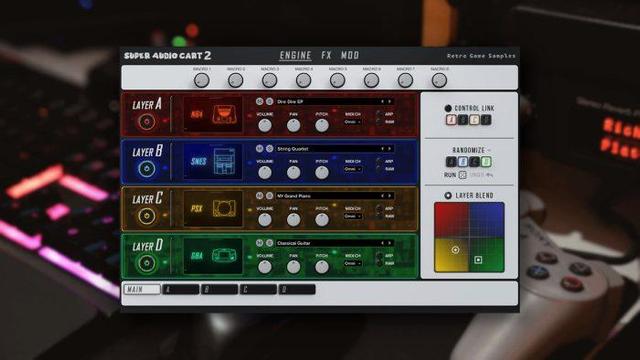This screenshot has width=640, height=360.
Task: Toggle Control Link for layer C
Action: coord(474,120)
